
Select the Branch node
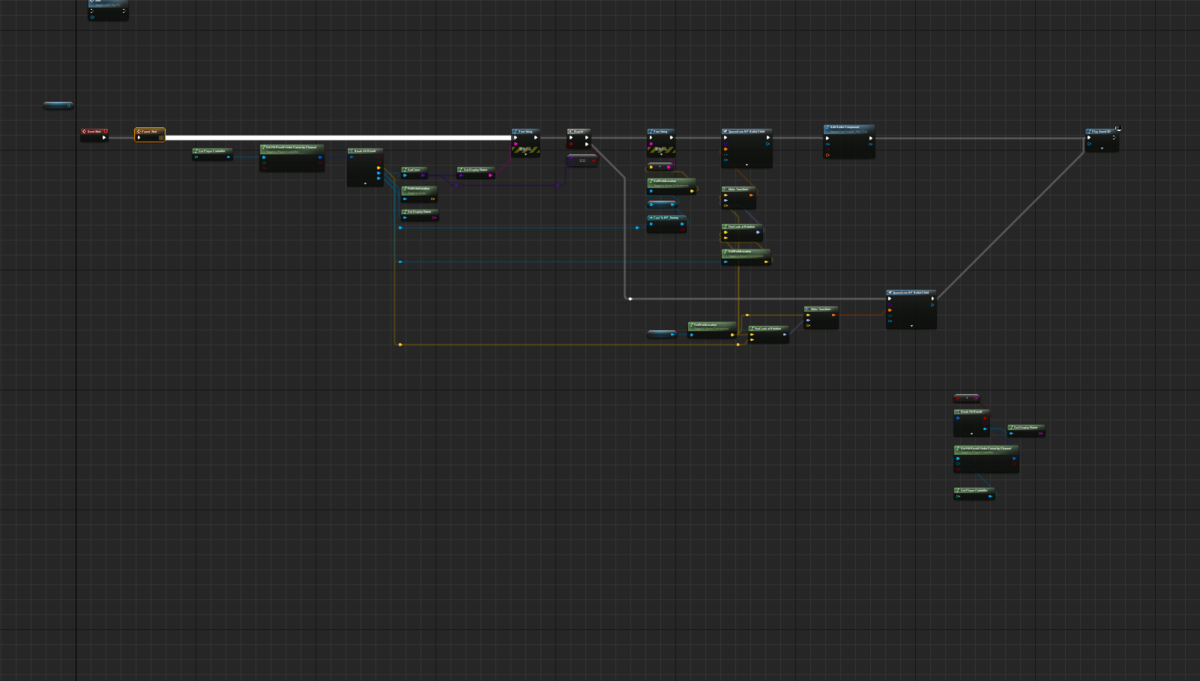(x=579, y=138)
